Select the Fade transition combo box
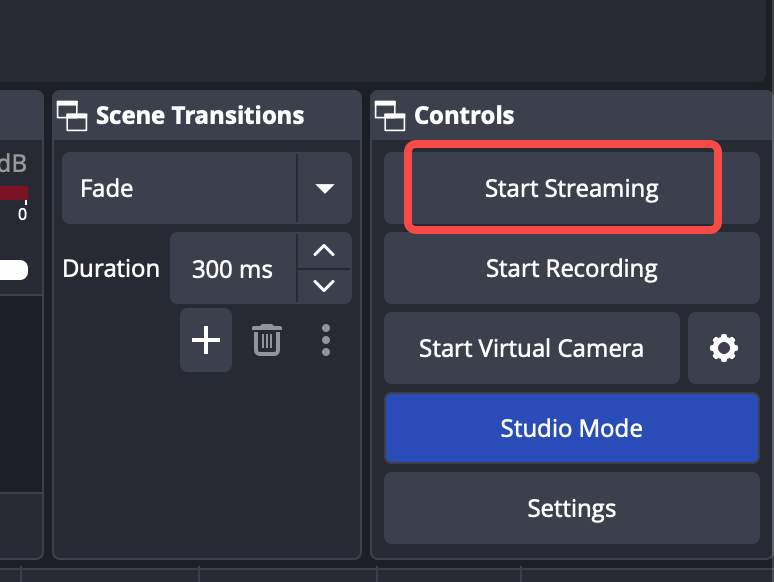Screen dimensions: 774x582 [207, 188]
